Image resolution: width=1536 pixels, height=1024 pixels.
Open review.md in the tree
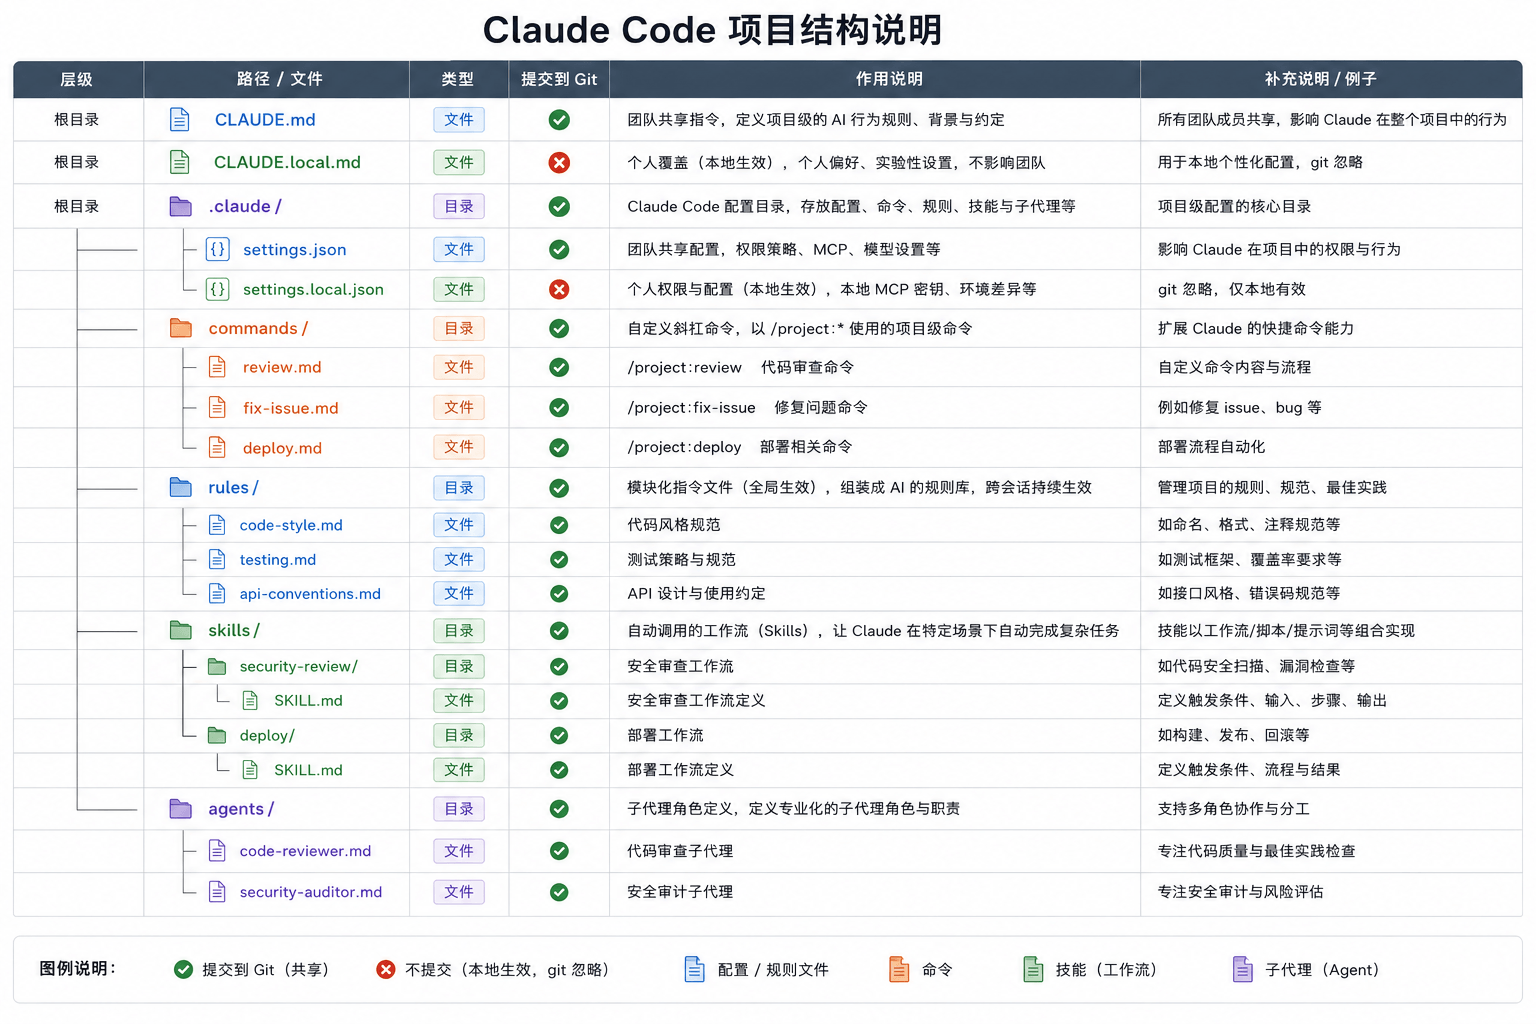click(282, 367)
